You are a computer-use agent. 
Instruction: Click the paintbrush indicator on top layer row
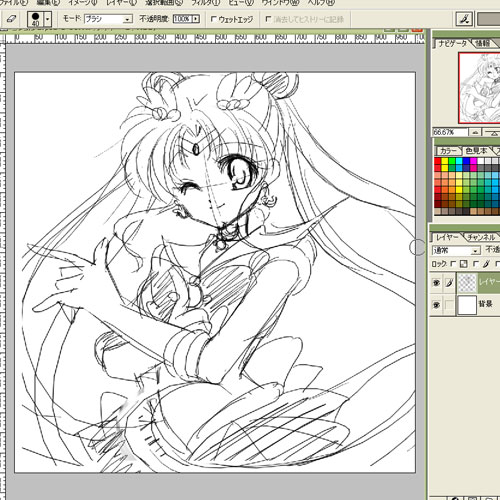(449, 283)
